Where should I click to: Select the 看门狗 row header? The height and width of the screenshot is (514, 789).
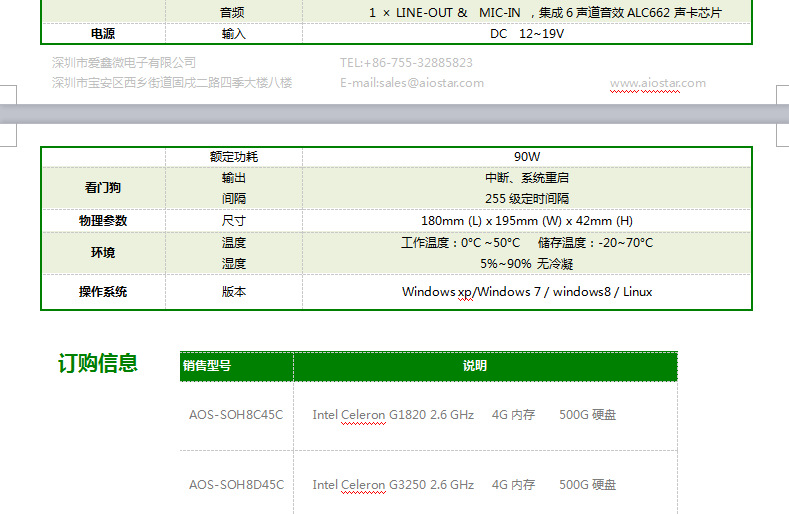point(103,188)
